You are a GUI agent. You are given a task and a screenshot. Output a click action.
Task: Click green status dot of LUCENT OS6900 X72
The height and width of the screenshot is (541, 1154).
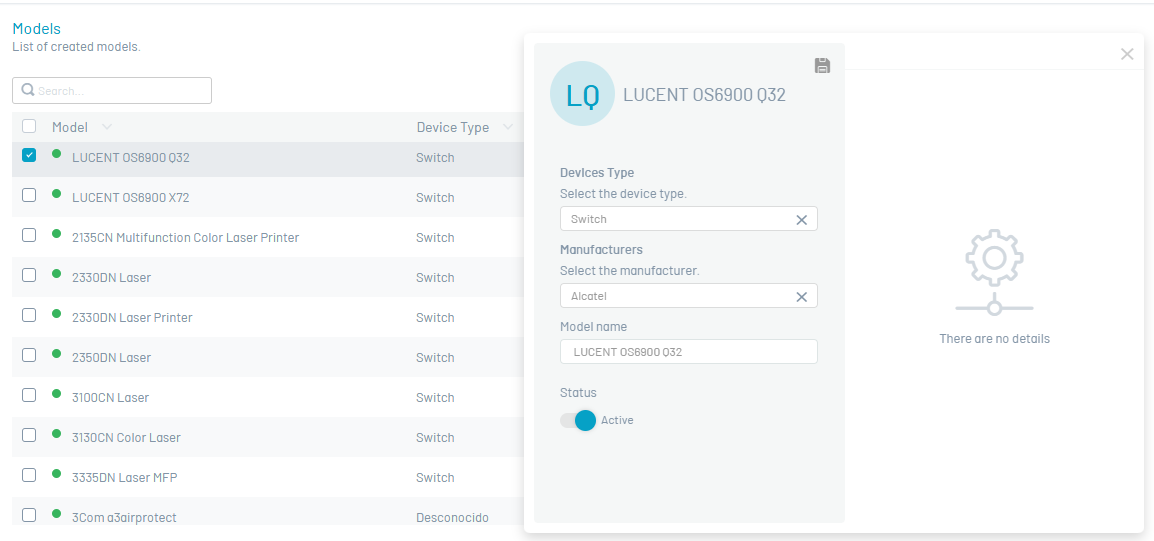point(57,194)
